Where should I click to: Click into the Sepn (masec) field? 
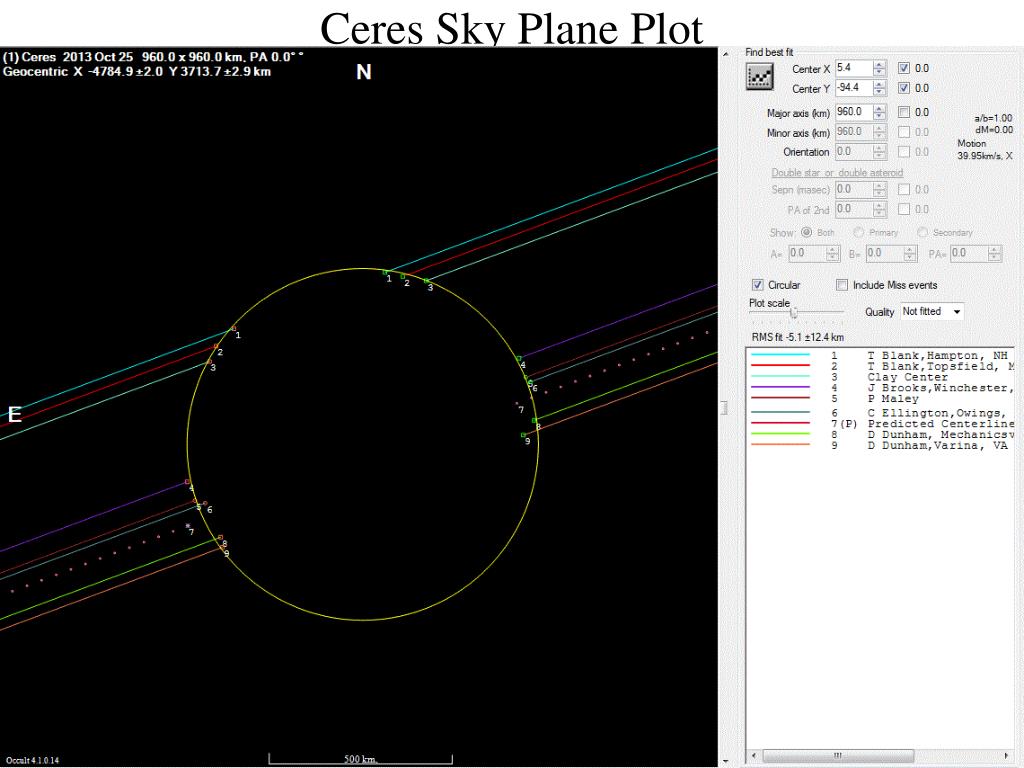point(854,189)
